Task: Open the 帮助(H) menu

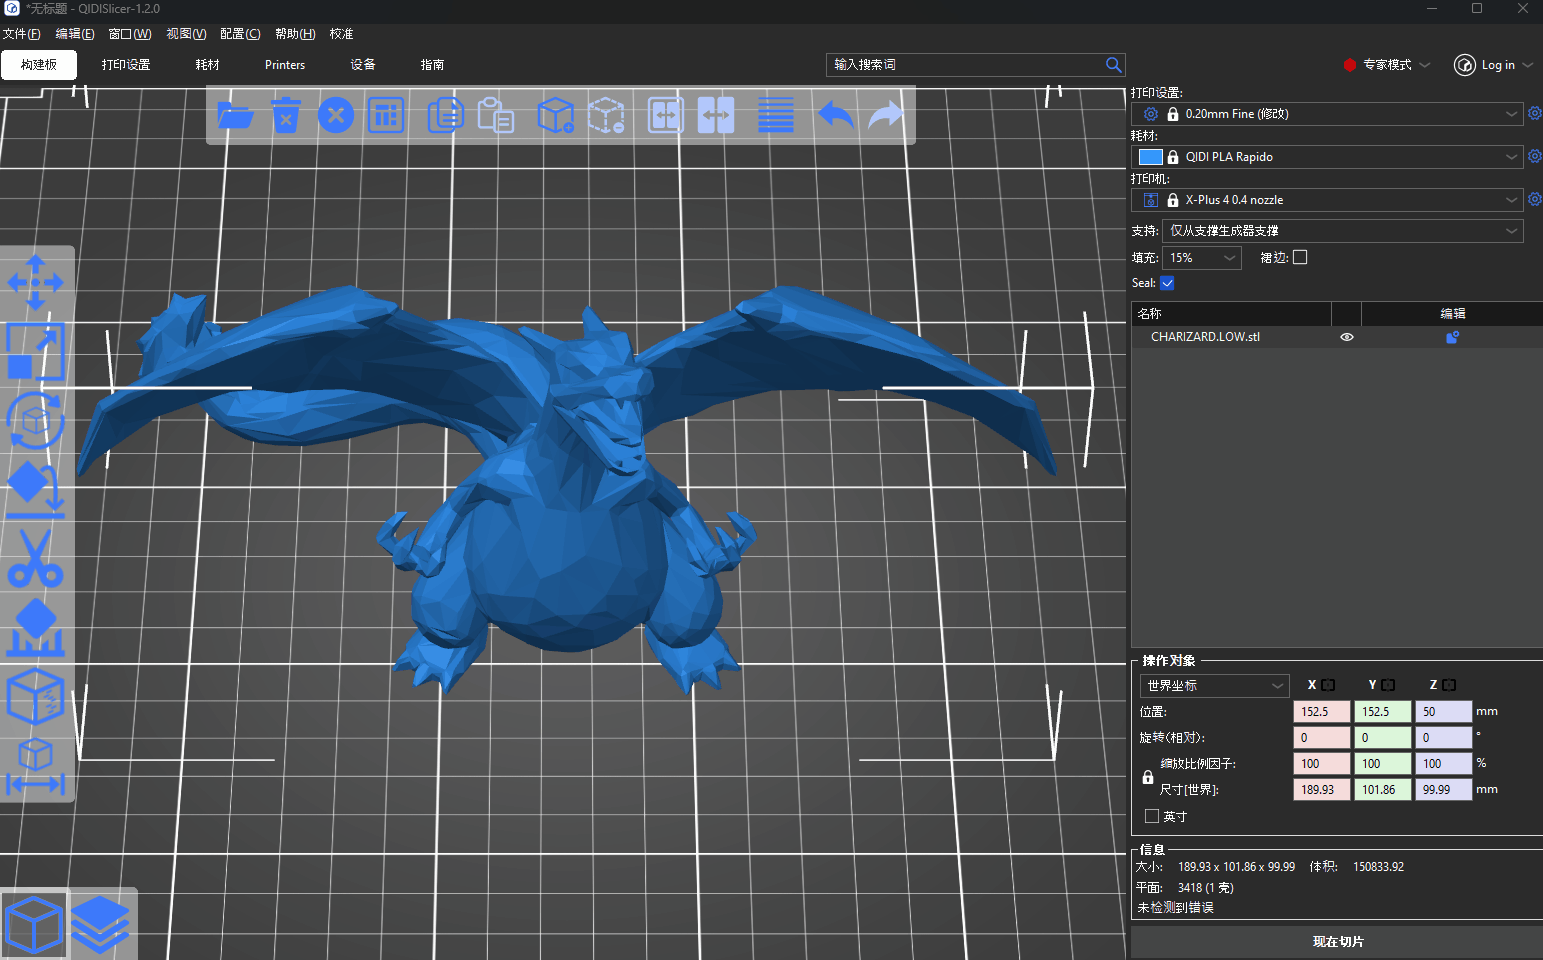Action: 295,34
